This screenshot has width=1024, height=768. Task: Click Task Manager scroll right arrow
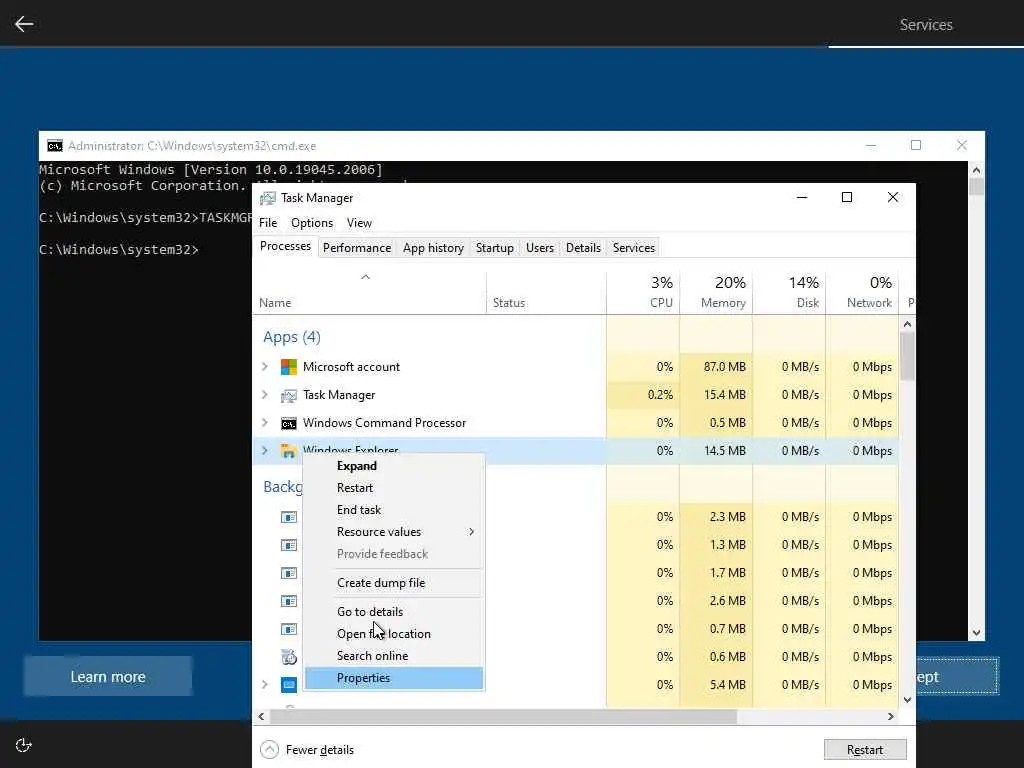tap(891, 716)
